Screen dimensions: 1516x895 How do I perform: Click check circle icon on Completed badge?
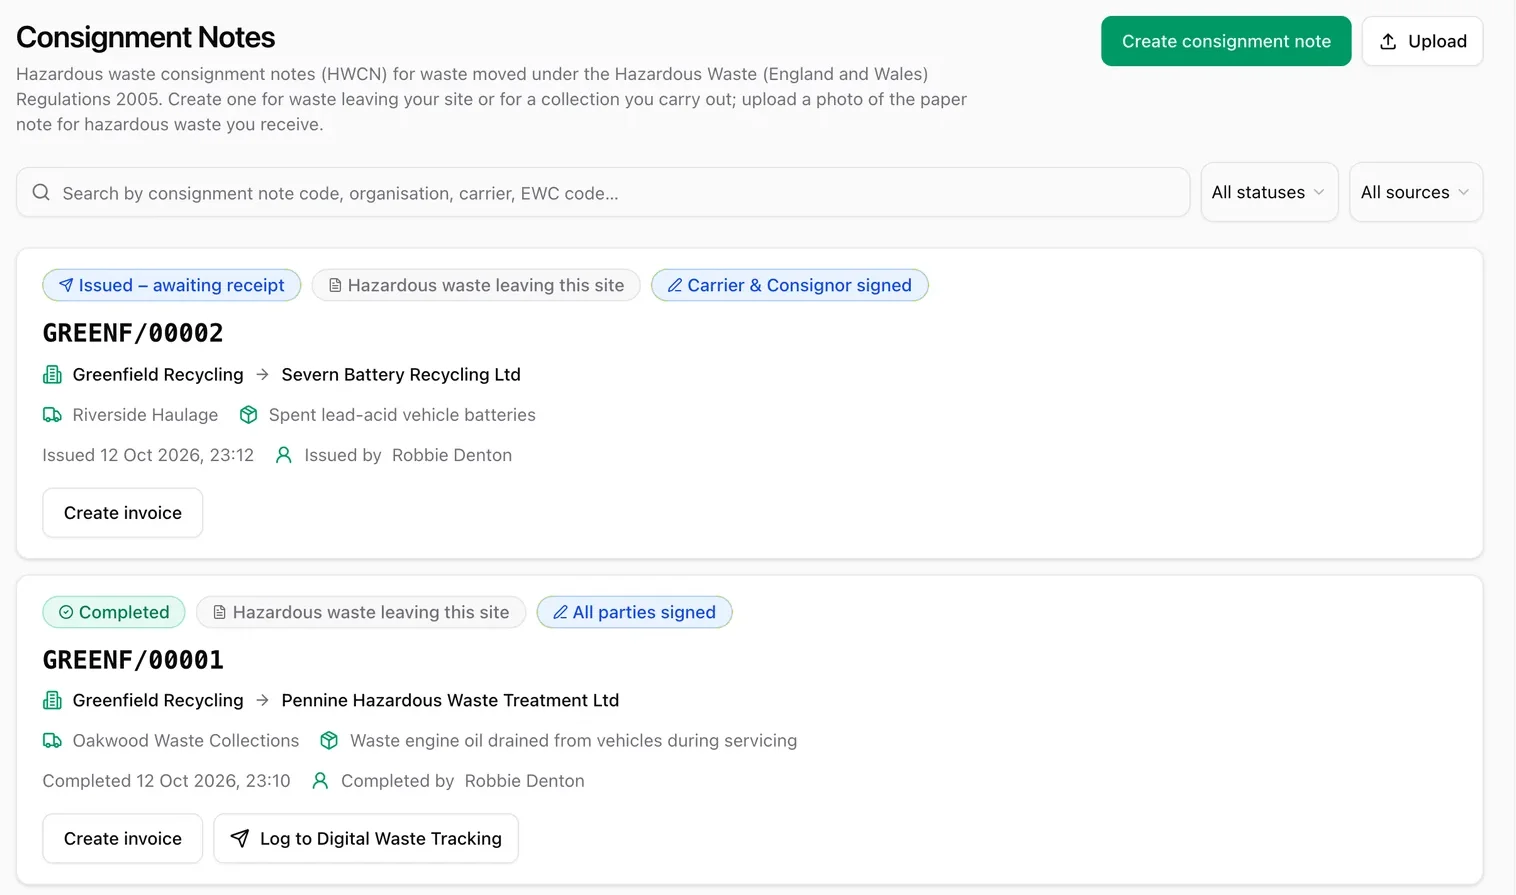click(x=66, y=612)
